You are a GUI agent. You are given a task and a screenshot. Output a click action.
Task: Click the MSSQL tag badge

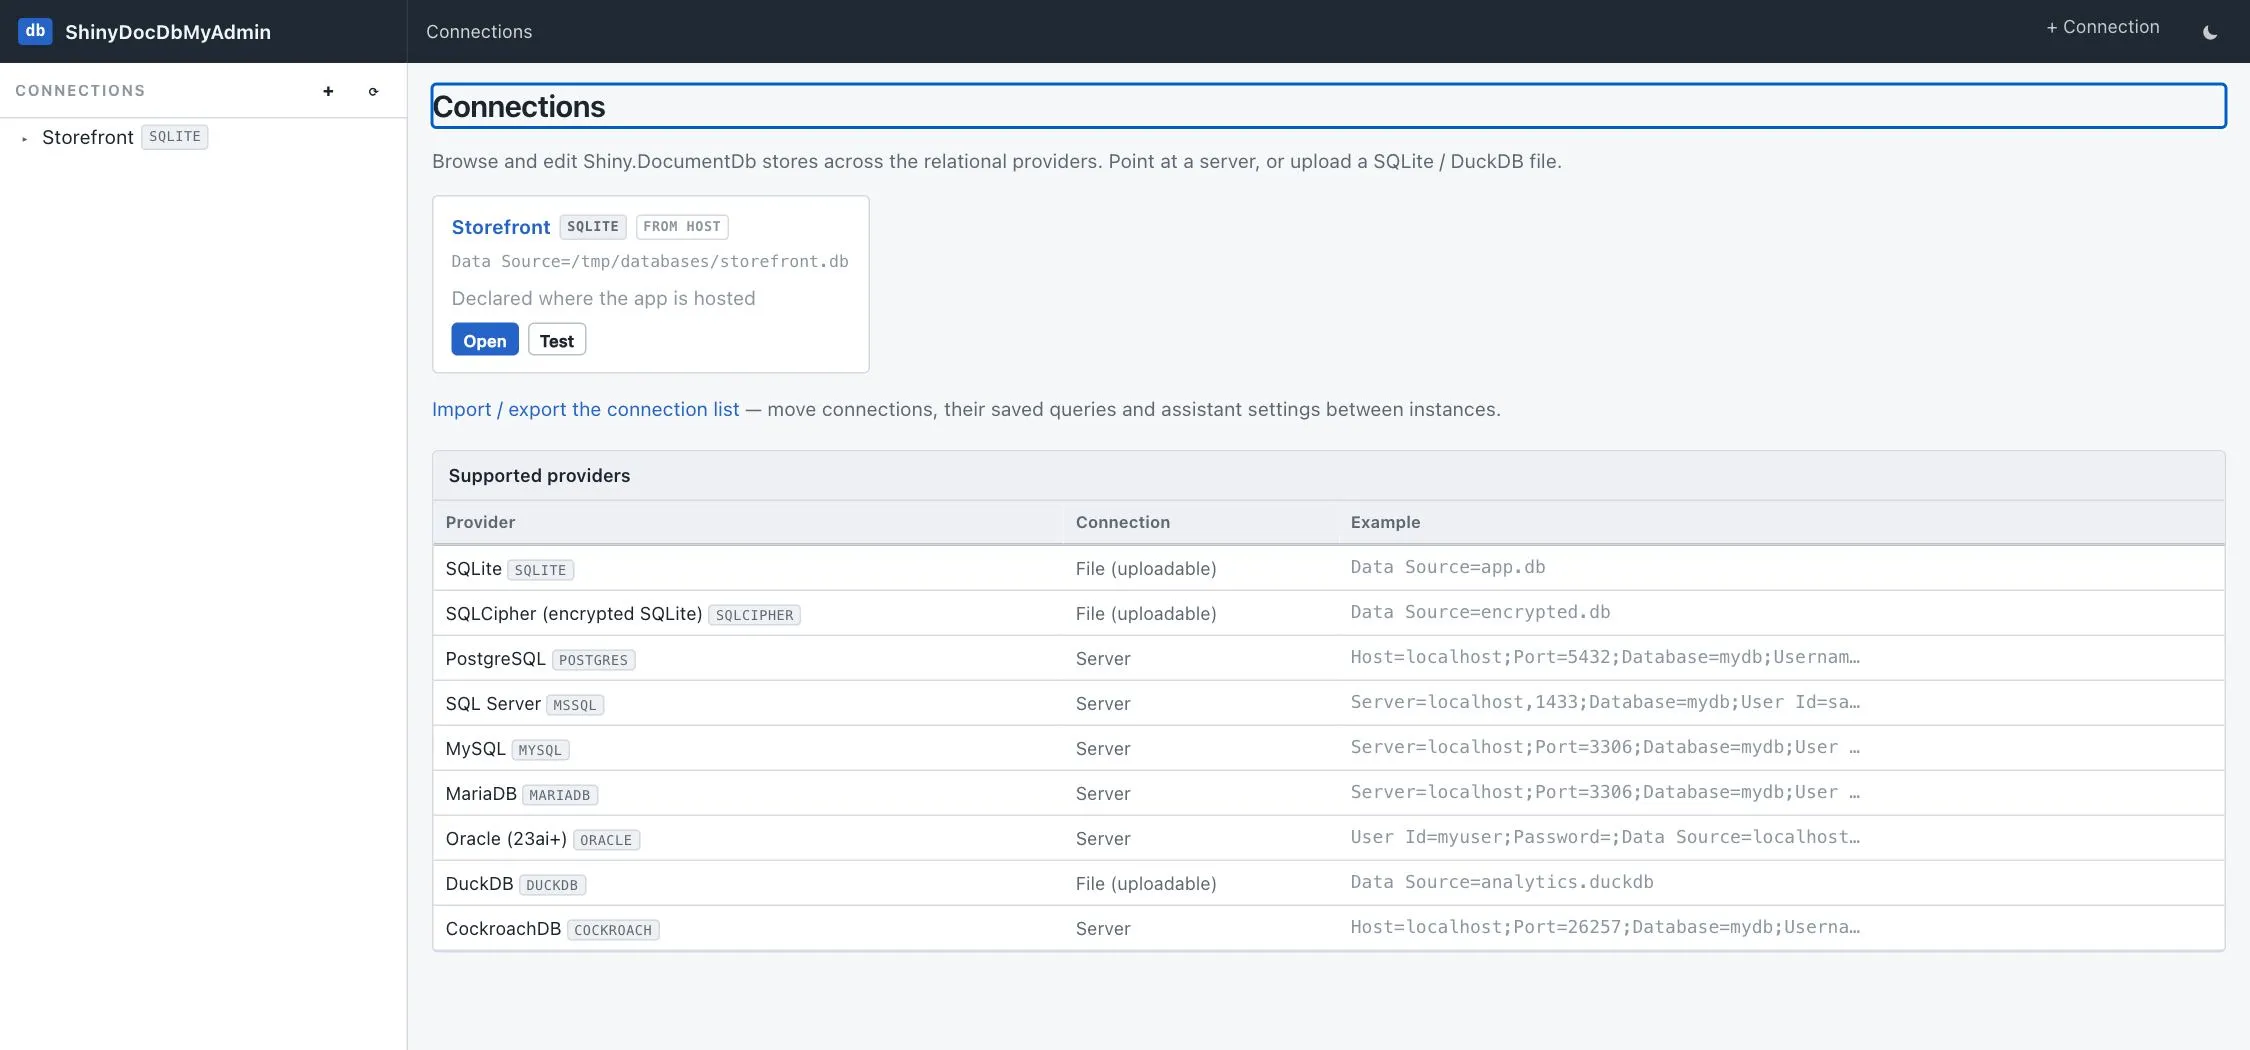click(575, 705)
